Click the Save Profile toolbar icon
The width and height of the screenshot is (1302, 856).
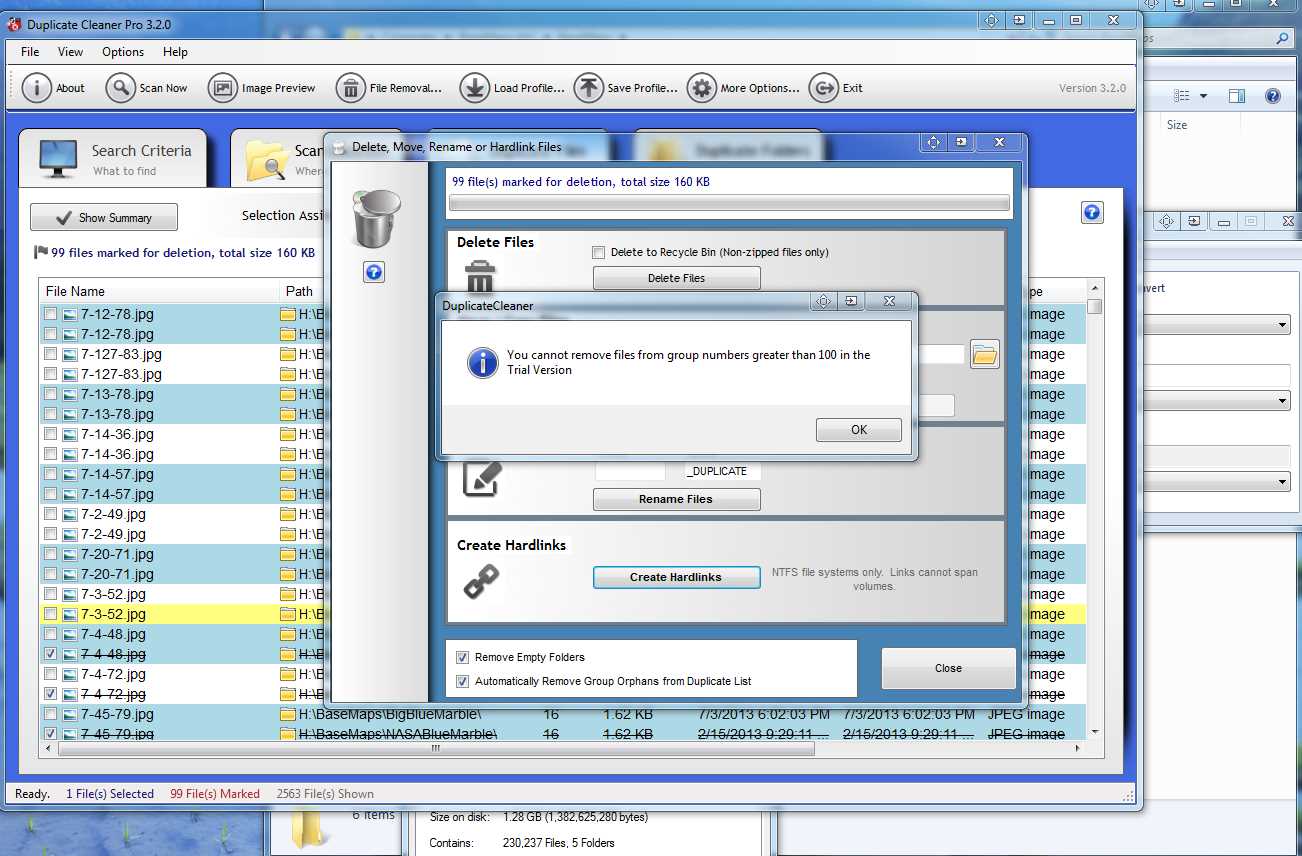[x=589, y=88]
